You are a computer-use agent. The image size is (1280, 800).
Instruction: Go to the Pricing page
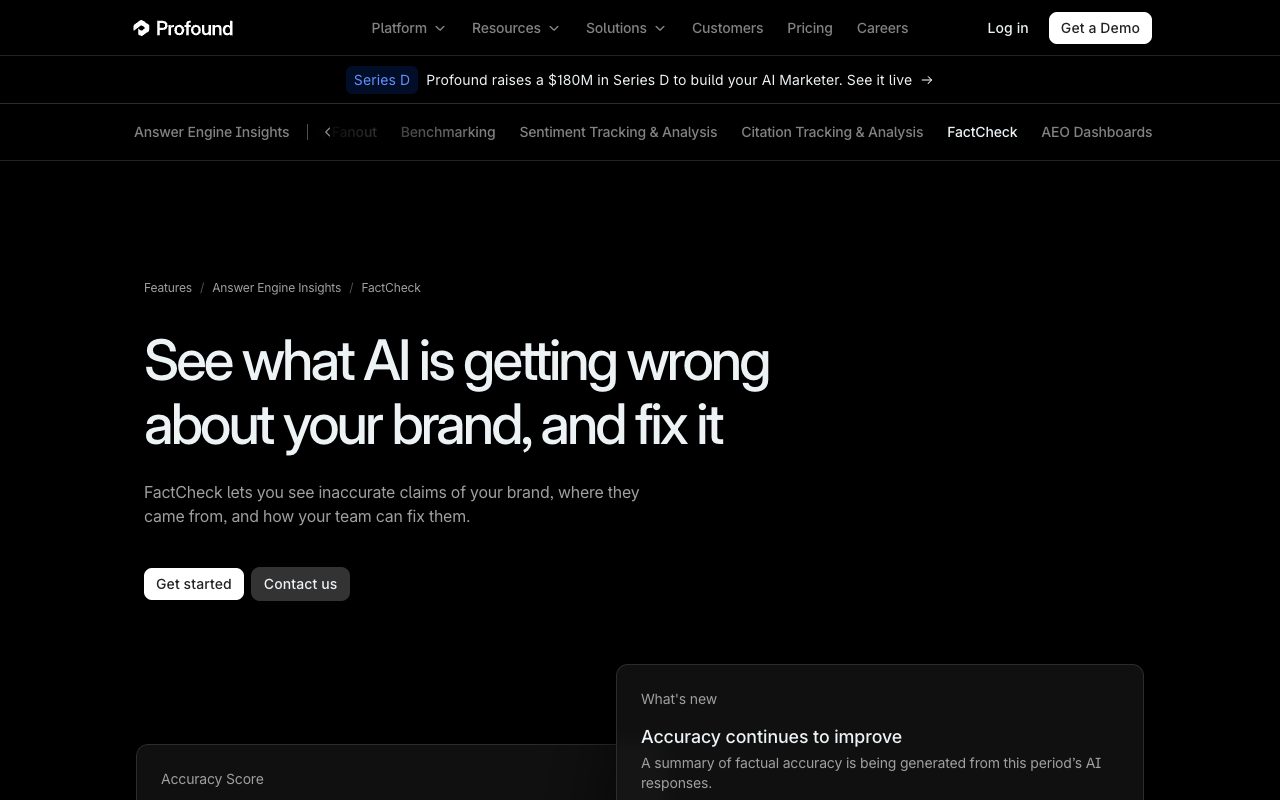[809, 28]
